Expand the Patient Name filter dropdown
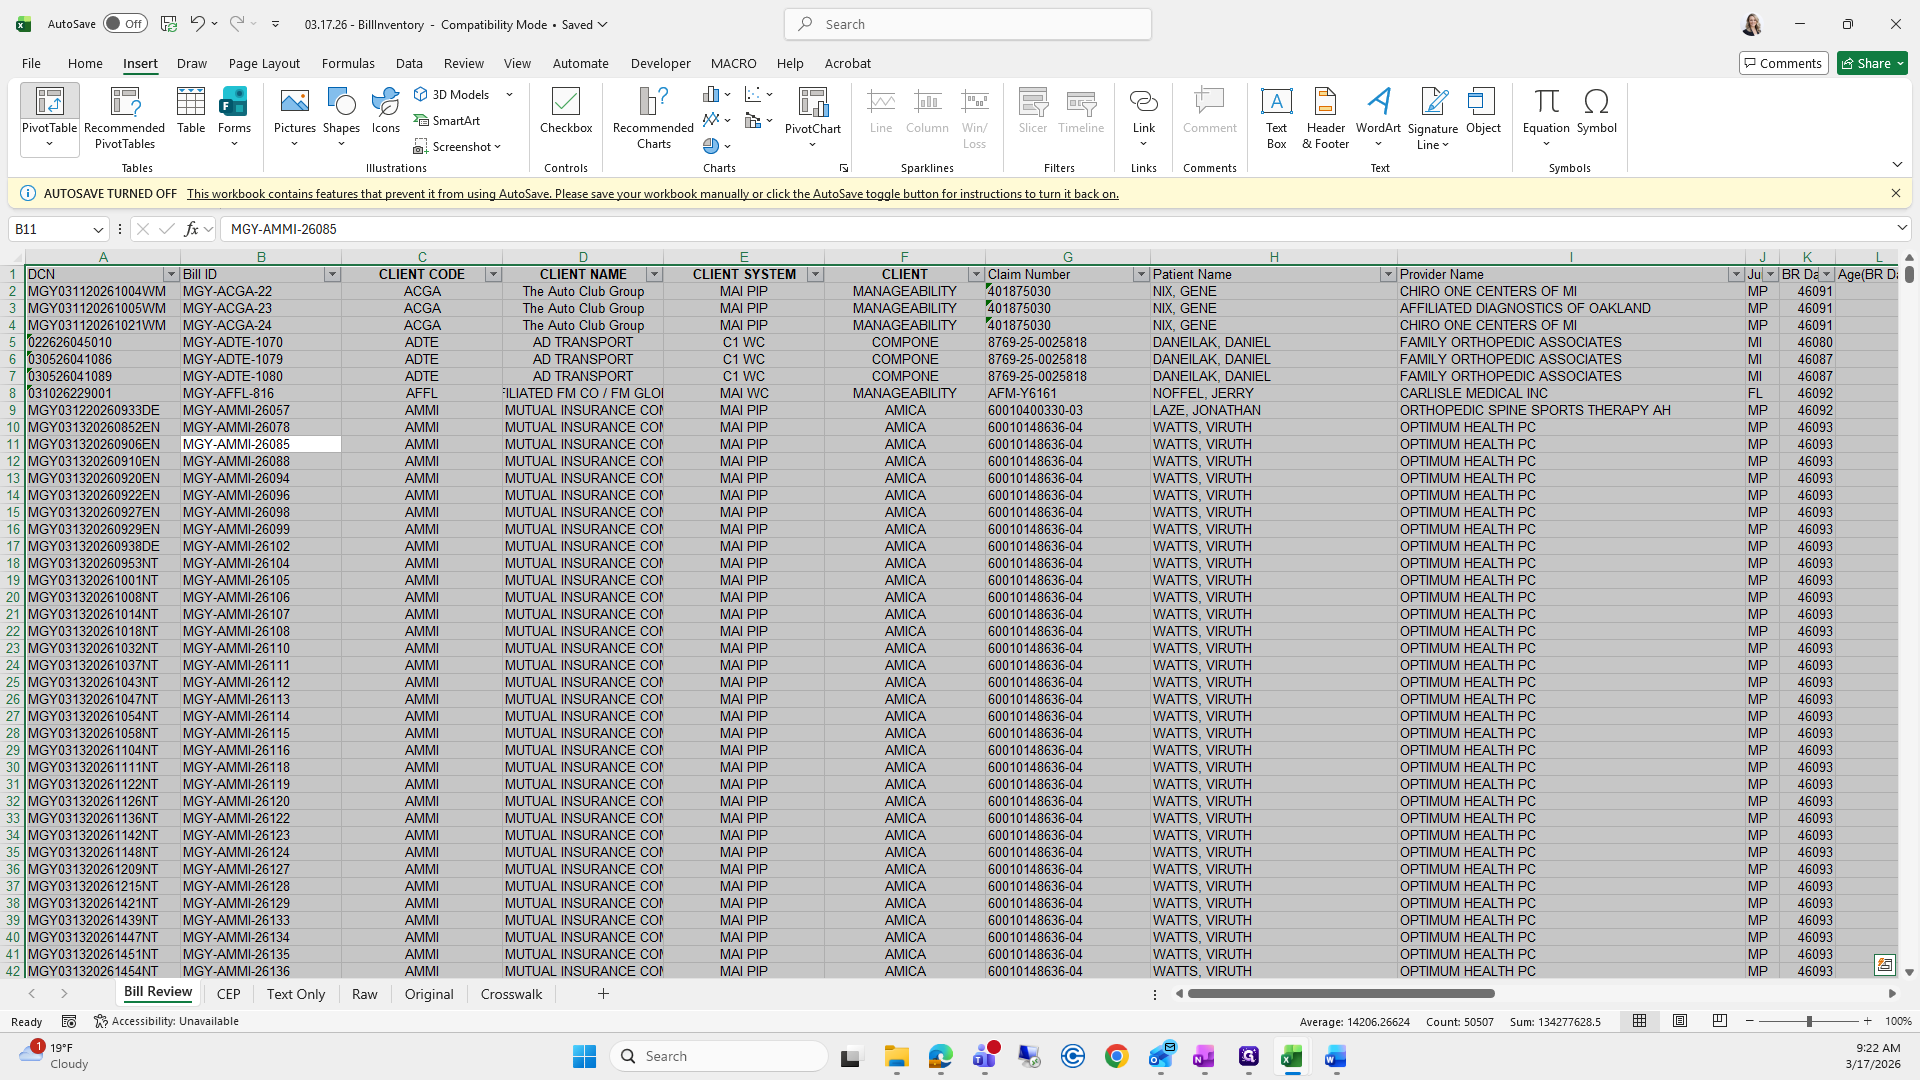Viewport: 1920px width, 1080px height. pyautogui.click(x=1387, y=274)
